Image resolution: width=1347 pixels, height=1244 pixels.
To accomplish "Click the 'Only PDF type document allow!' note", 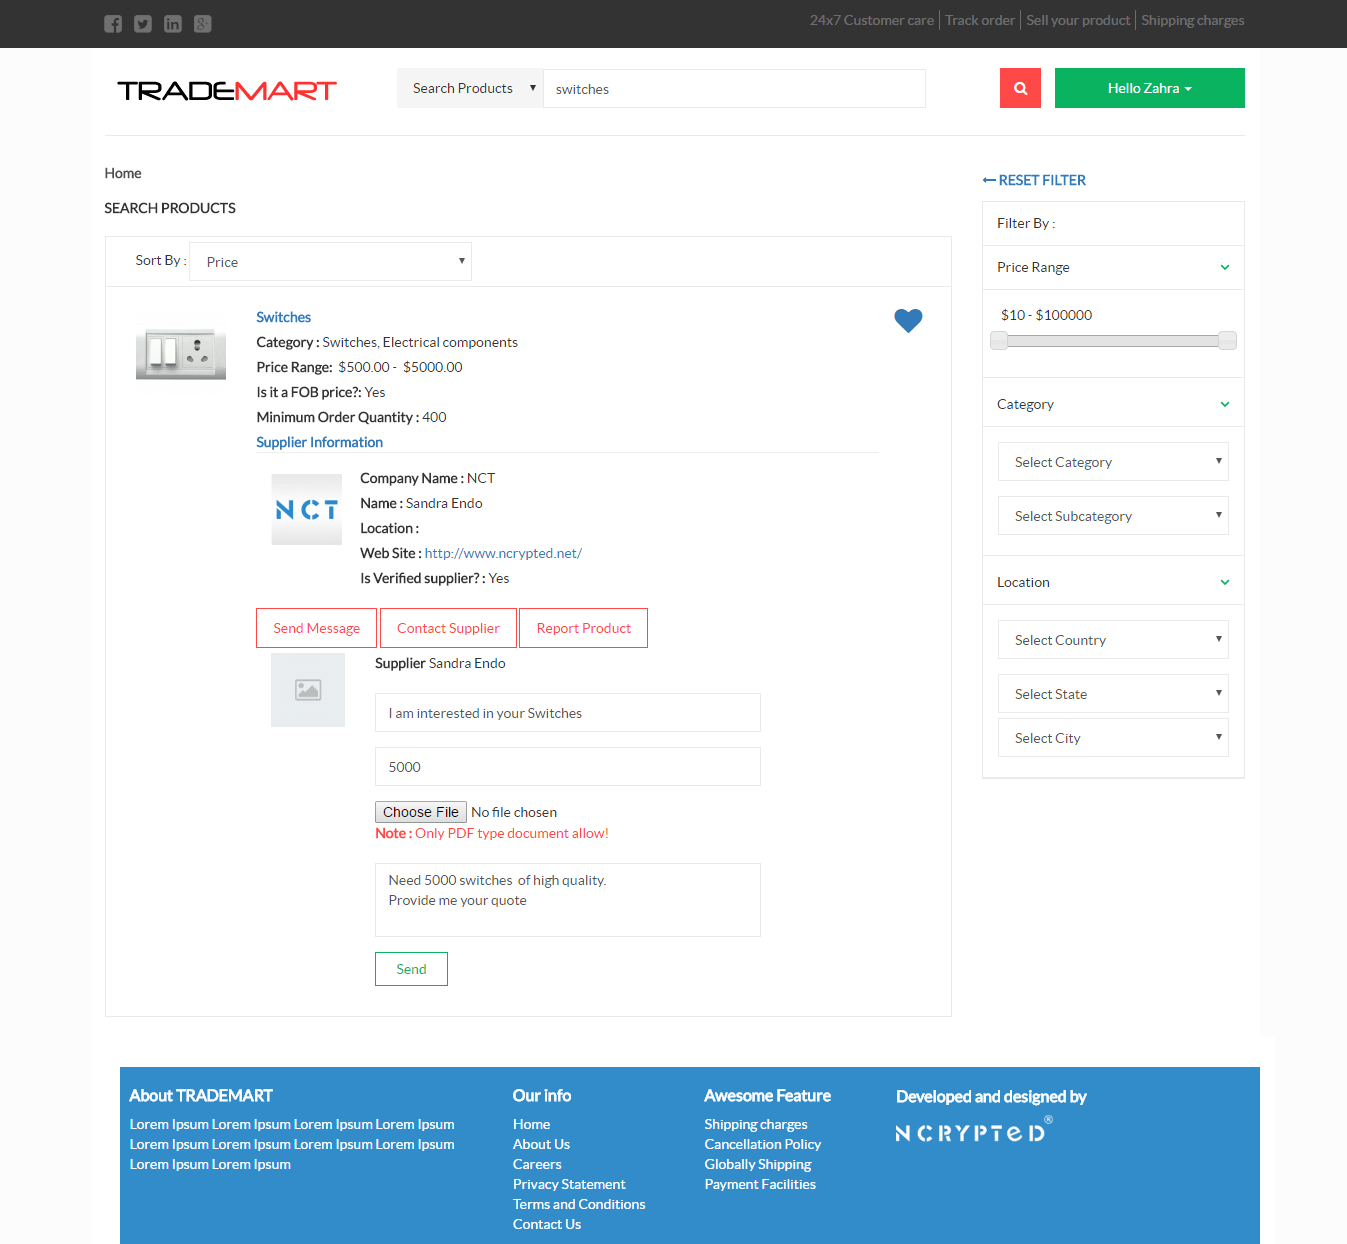I will pos(512,833).
